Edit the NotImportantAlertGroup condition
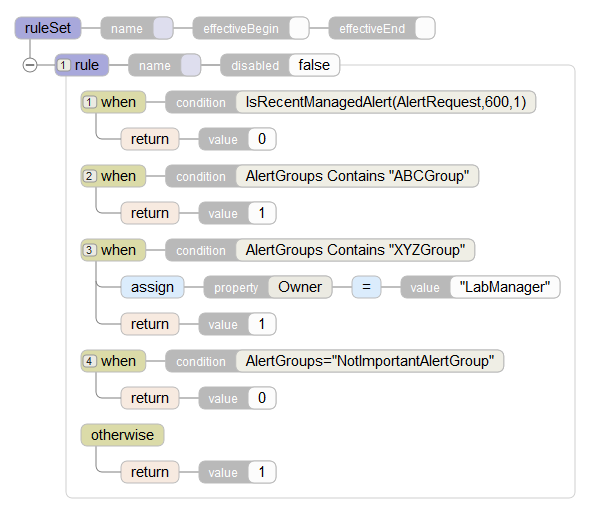Viewport: 597px width, 523px height. click(x=370, y=361)
